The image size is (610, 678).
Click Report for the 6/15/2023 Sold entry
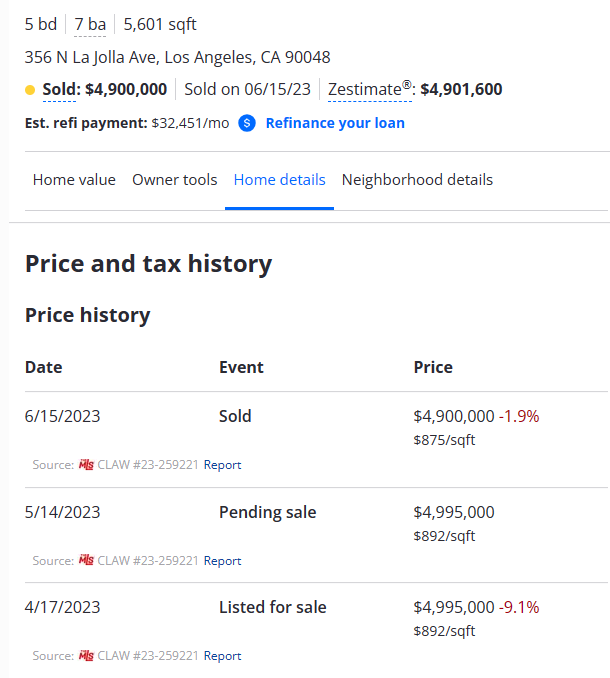pos(222,465)
